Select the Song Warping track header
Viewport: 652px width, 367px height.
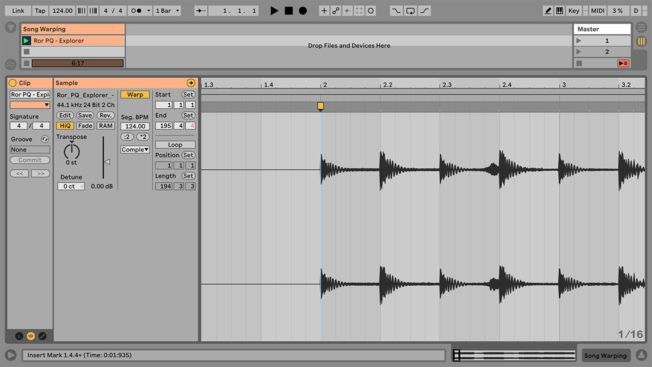point(73,29)
